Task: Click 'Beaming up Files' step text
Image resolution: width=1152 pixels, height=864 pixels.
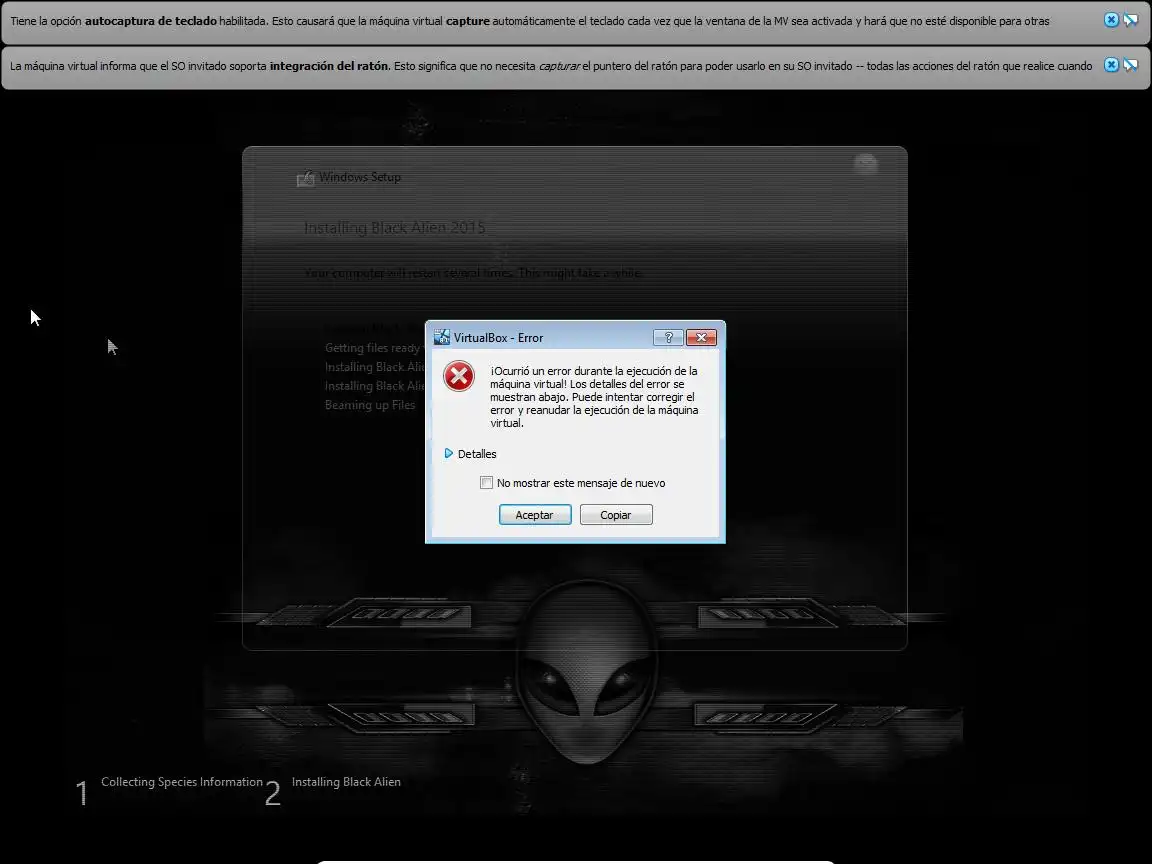Action: [x=370, y=405]
